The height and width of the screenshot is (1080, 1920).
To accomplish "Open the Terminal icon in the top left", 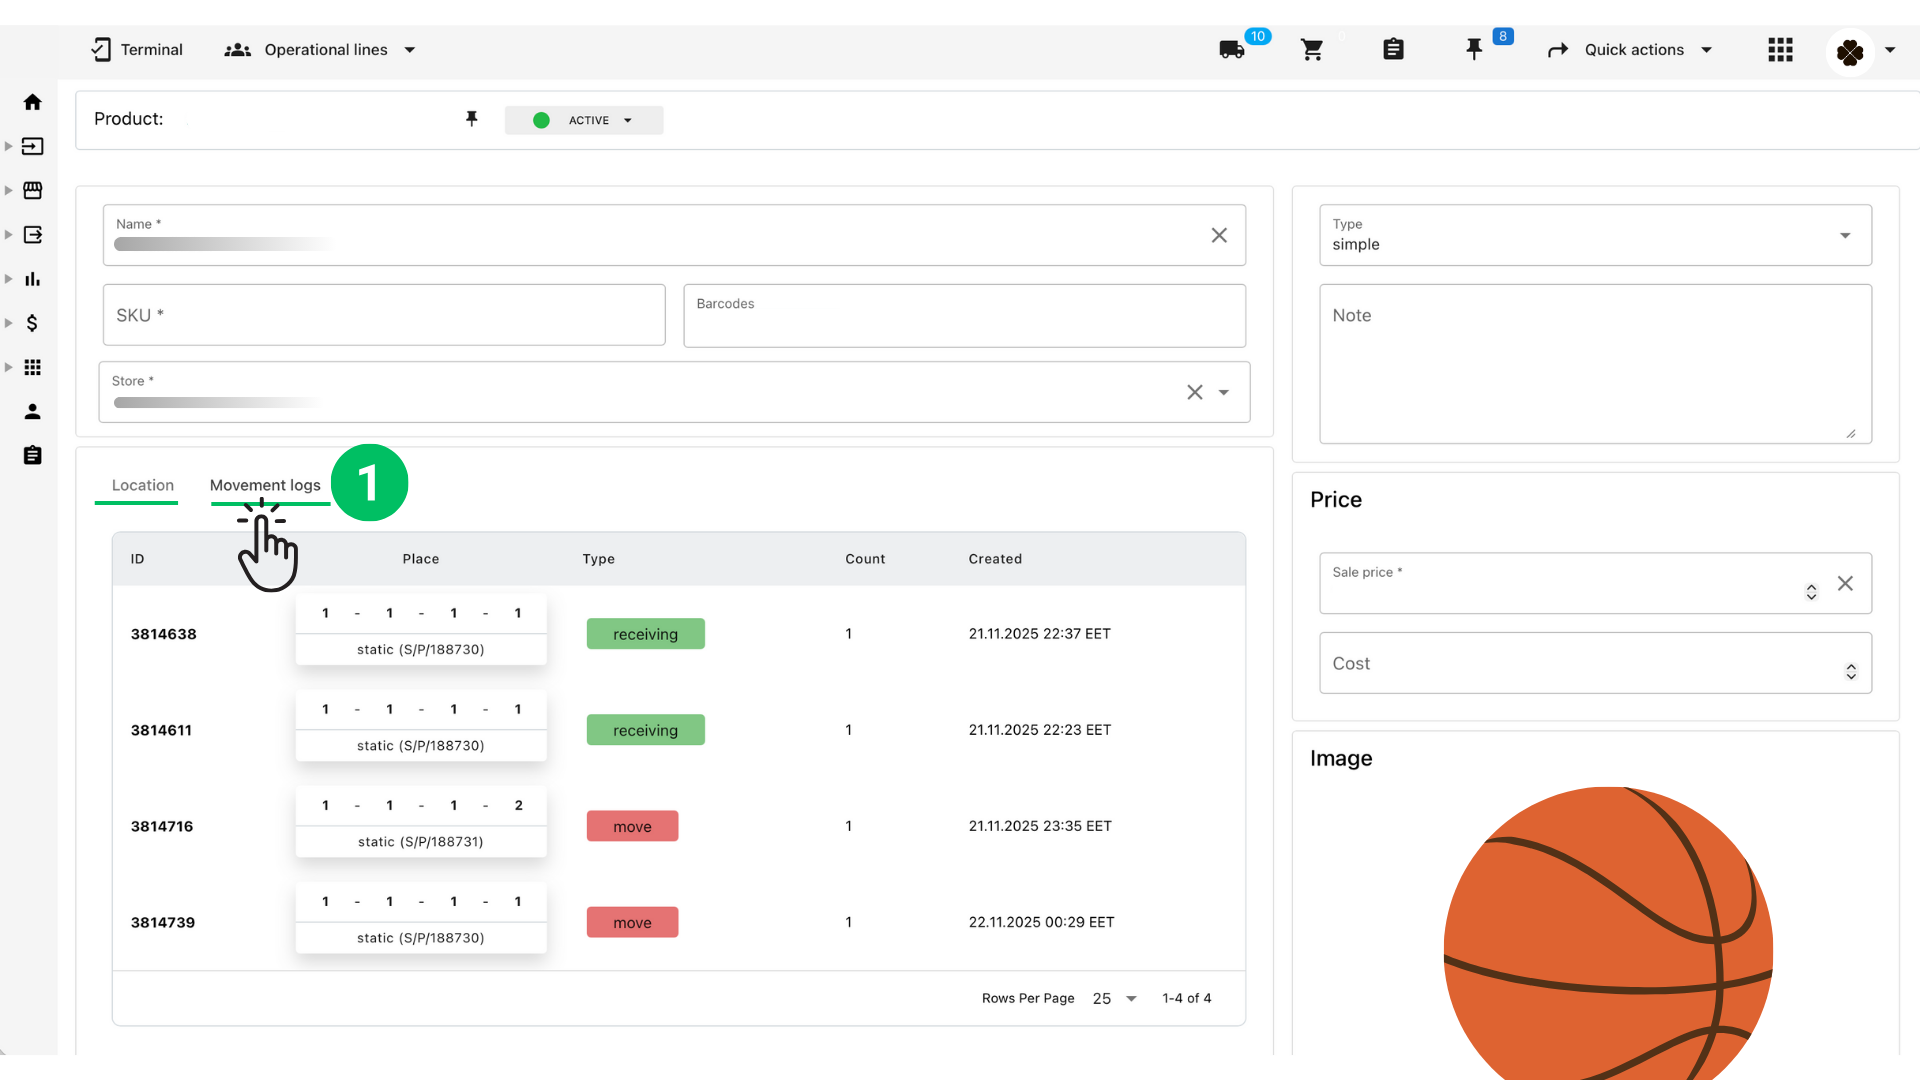I will [101, 49].
